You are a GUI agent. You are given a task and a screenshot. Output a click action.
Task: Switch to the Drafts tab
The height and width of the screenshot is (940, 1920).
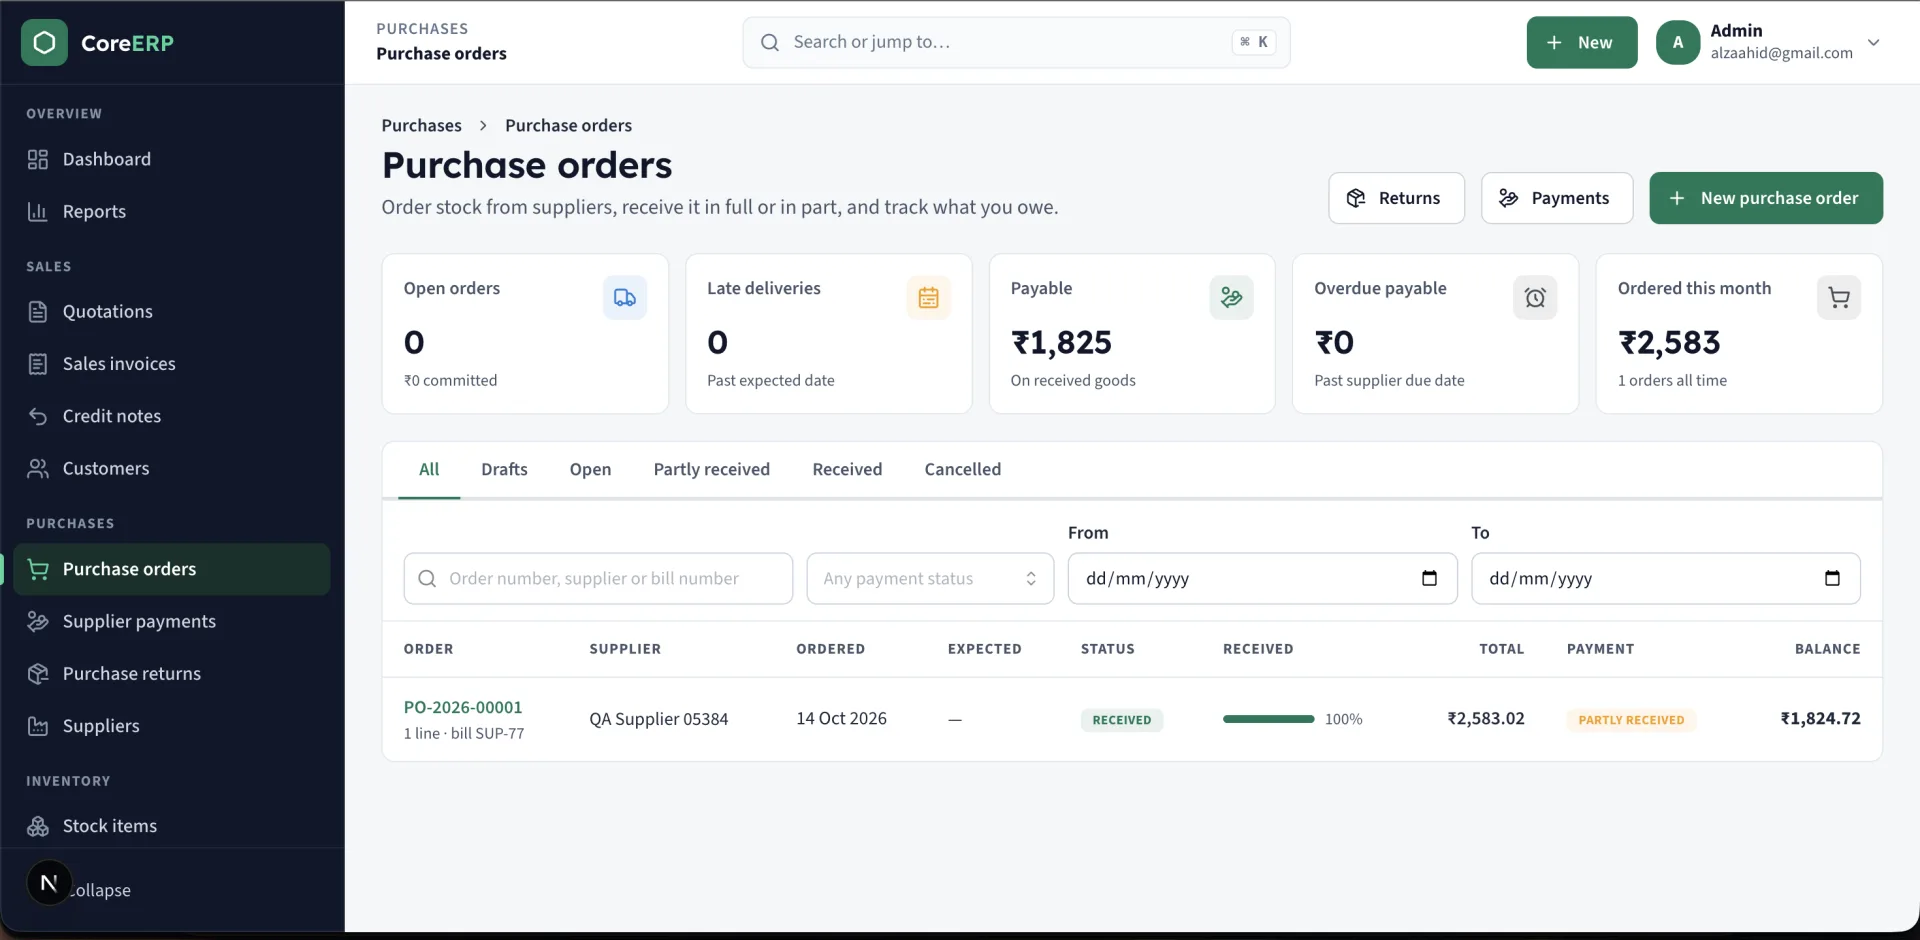(x=504, y=469)
